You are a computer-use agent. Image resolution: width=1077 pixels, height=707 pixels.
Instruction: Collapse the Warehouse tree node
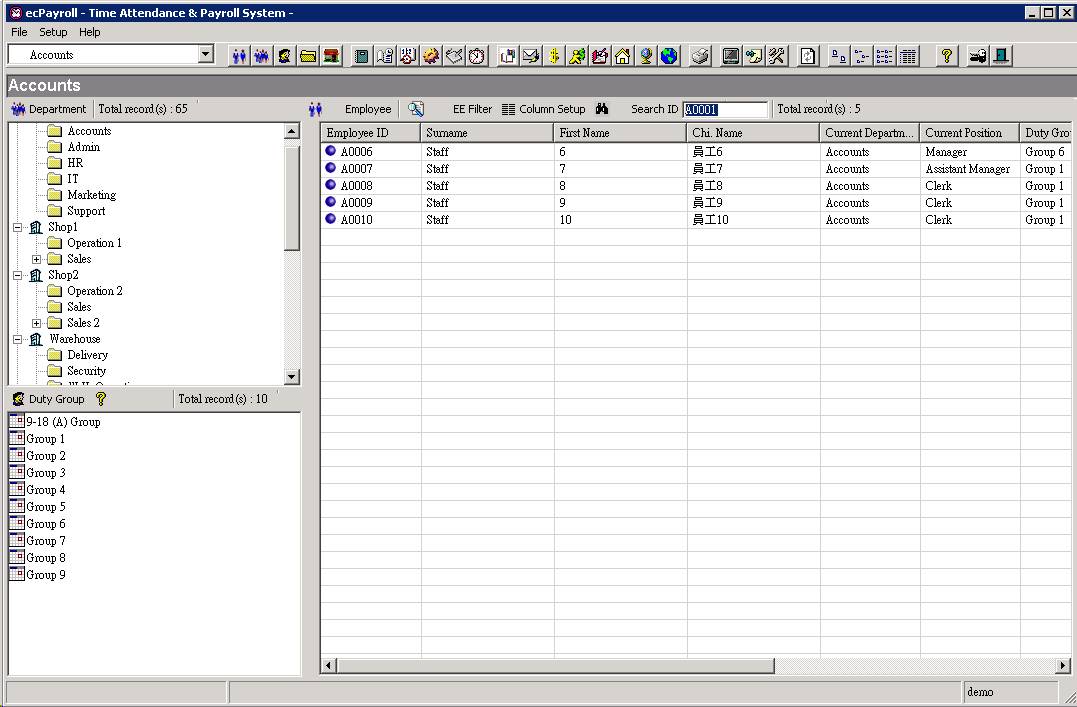18,339
